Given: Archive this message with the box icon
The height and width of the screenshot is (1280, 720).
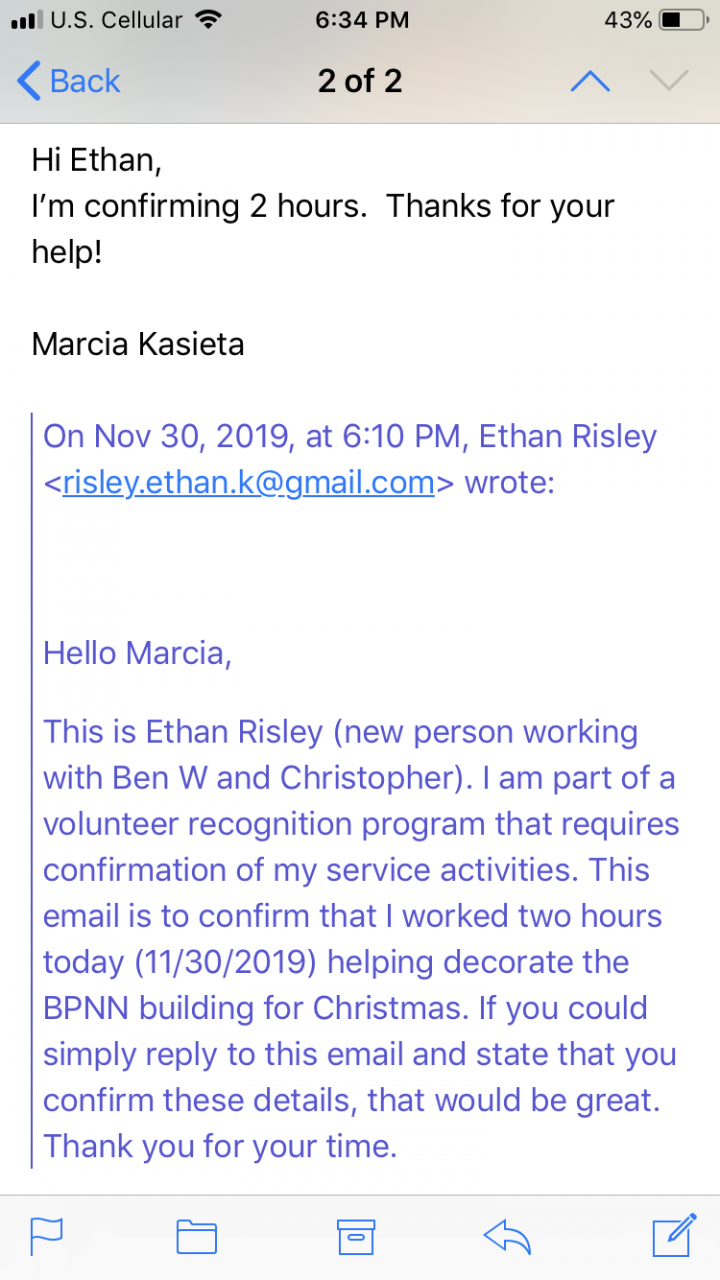Looking at the screenshot, I should click(355, 1237).
